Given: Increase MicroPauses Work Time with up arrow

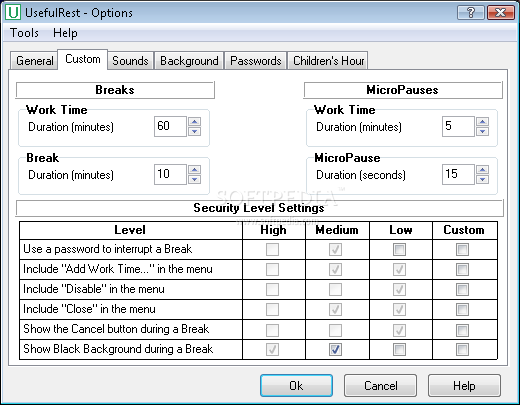Looking at the screenshot, I should 483,121.
